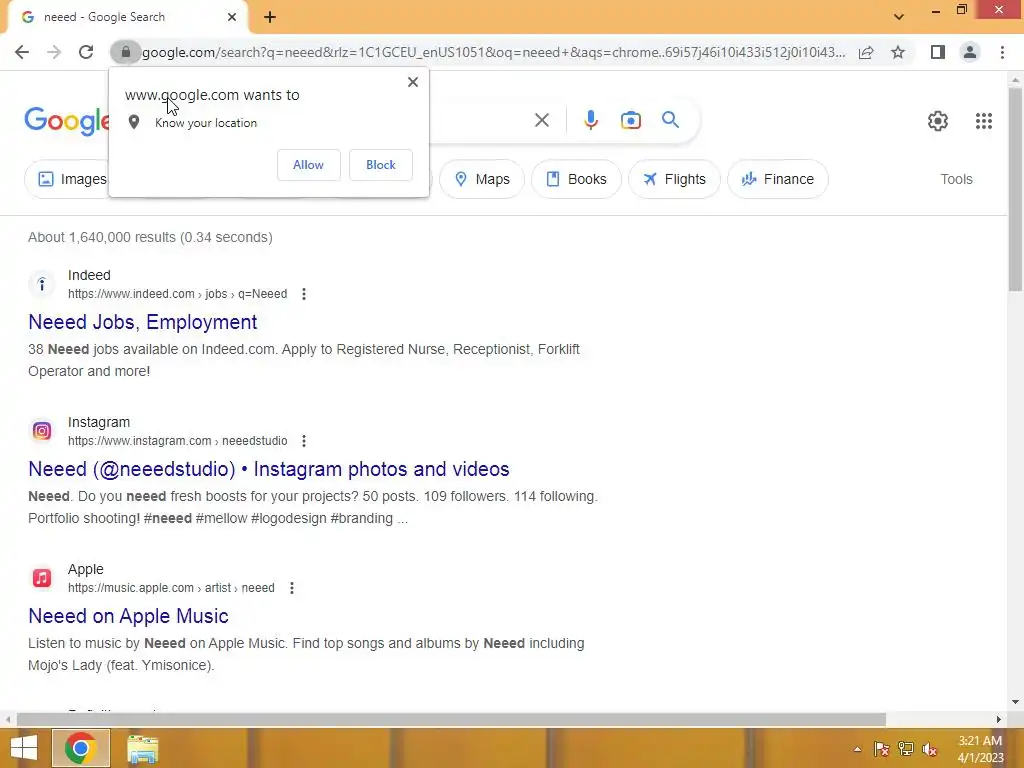Image resolution: width=1024 pixels, height=768 pixels.
Task: Click the indeed.com jobs URL breadcrumb
Action: (177, 294)
